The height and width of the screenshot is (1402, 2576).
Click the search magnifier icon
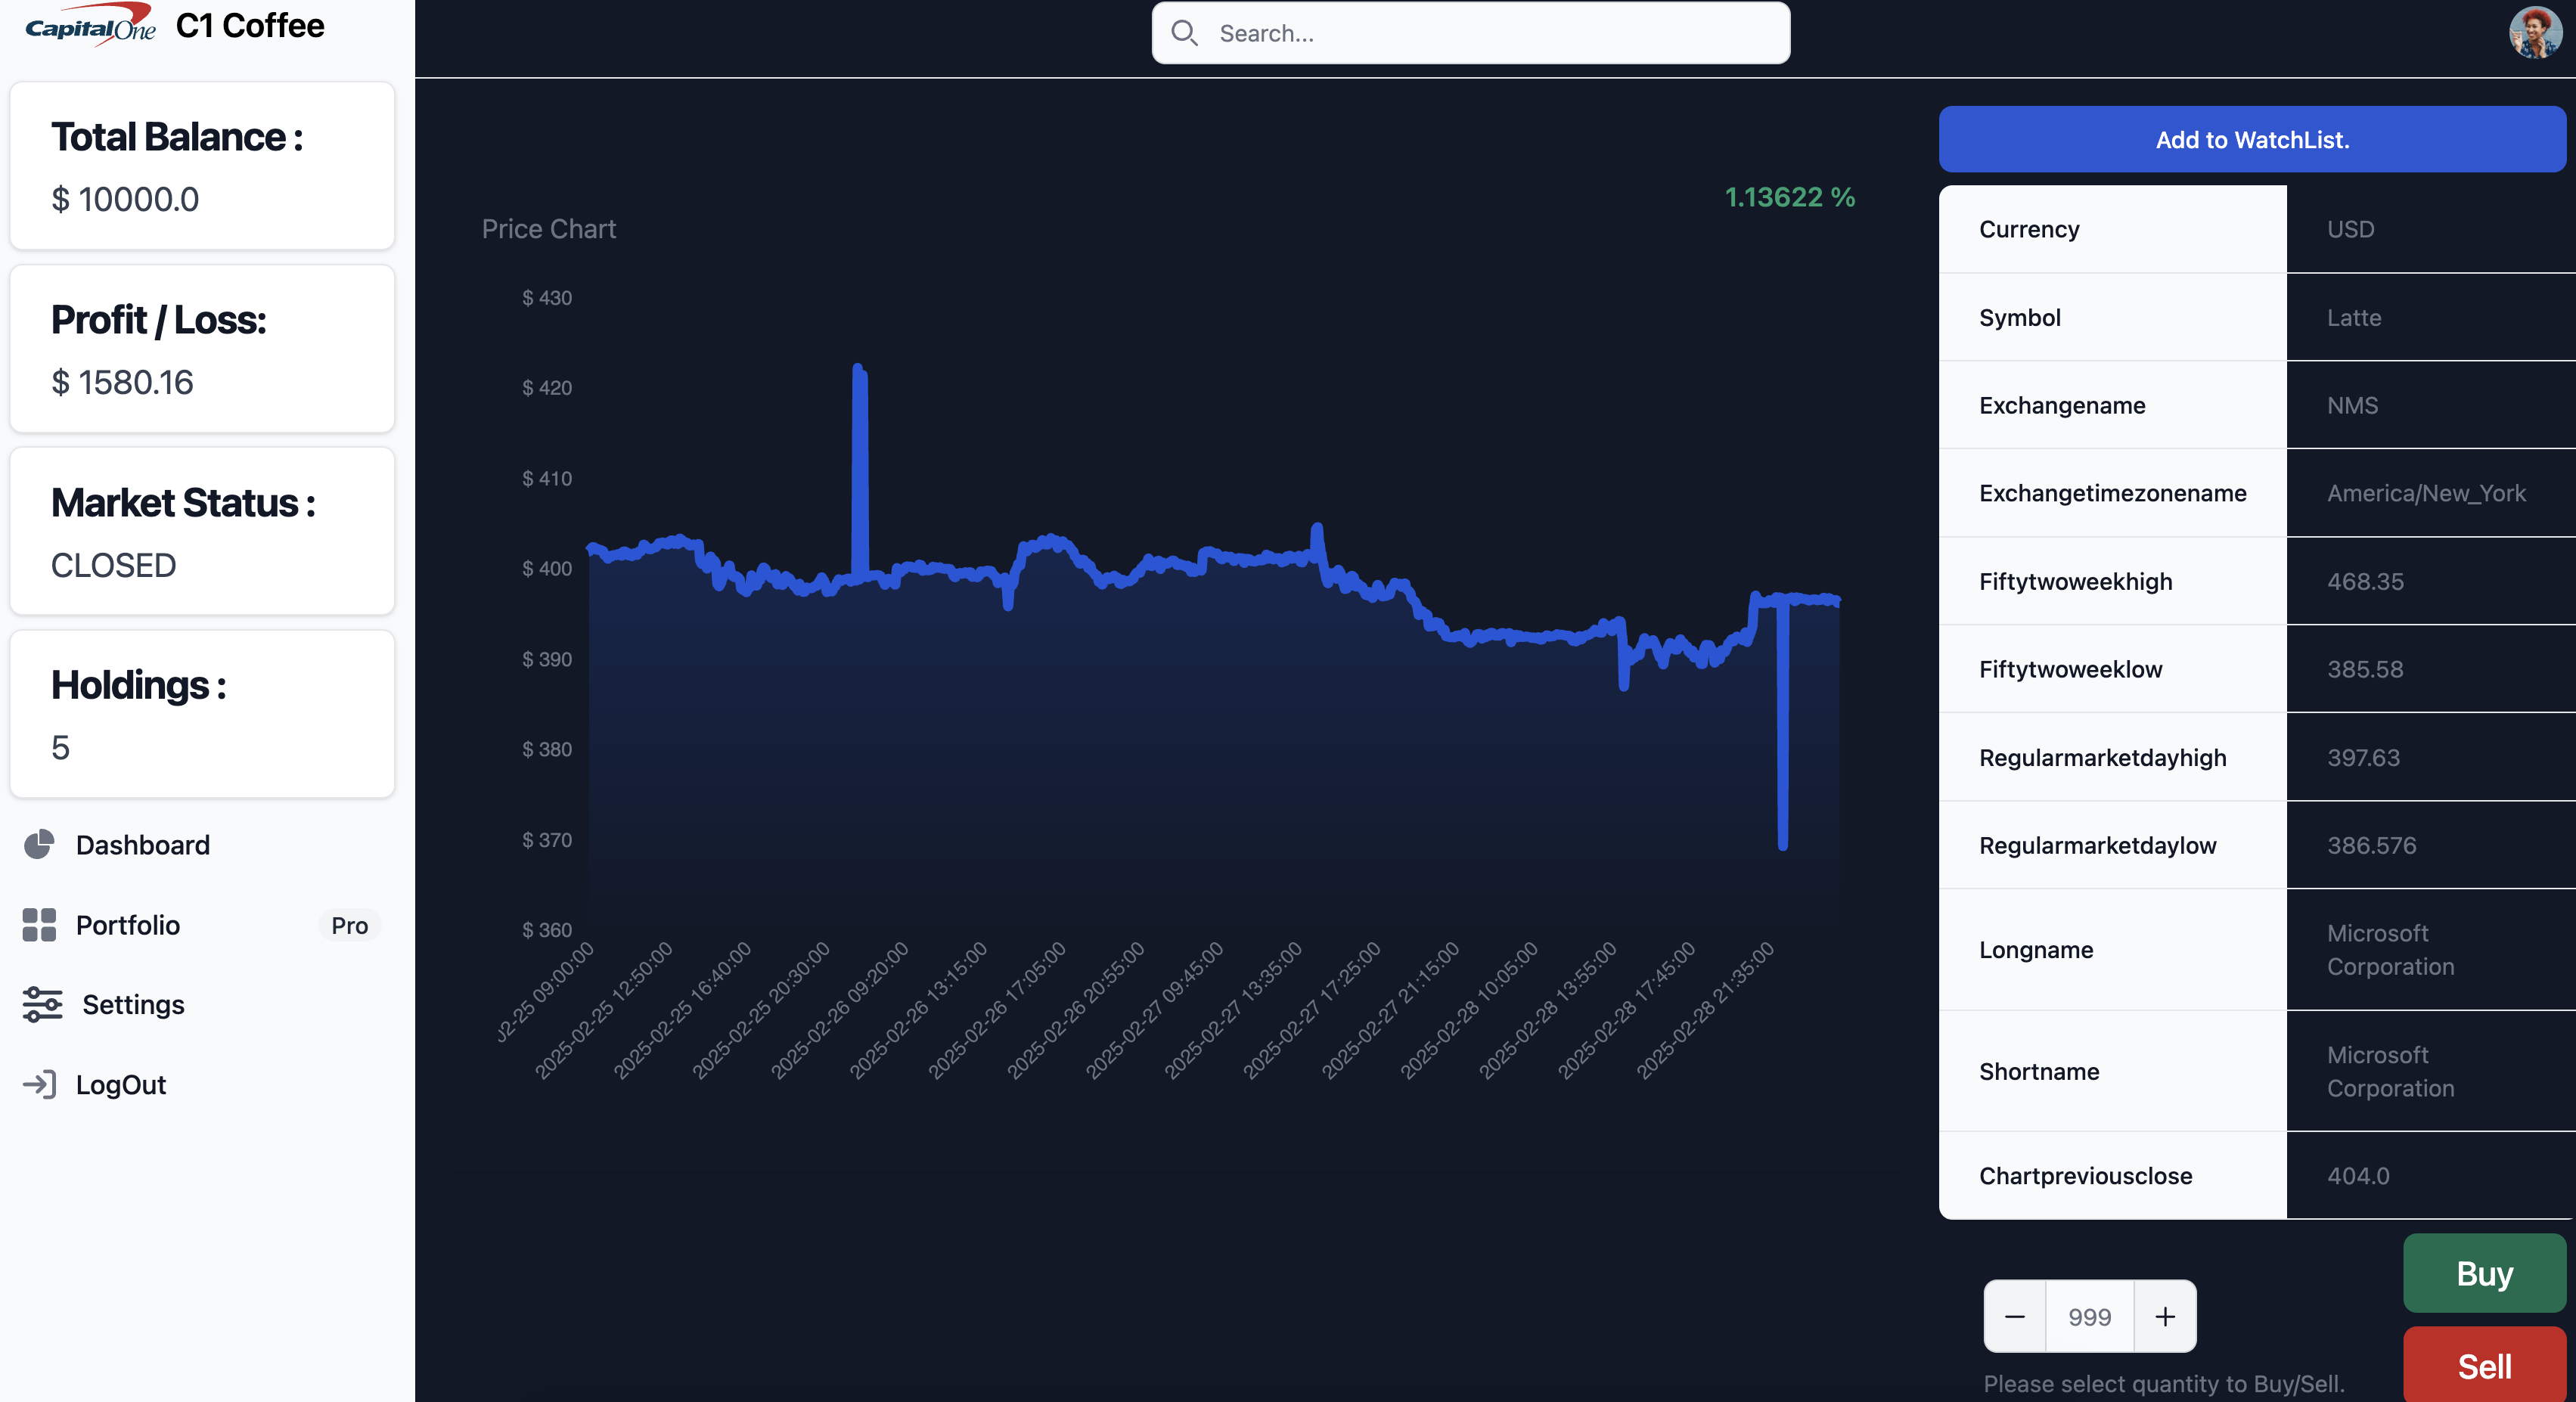tap(1184, 33)
